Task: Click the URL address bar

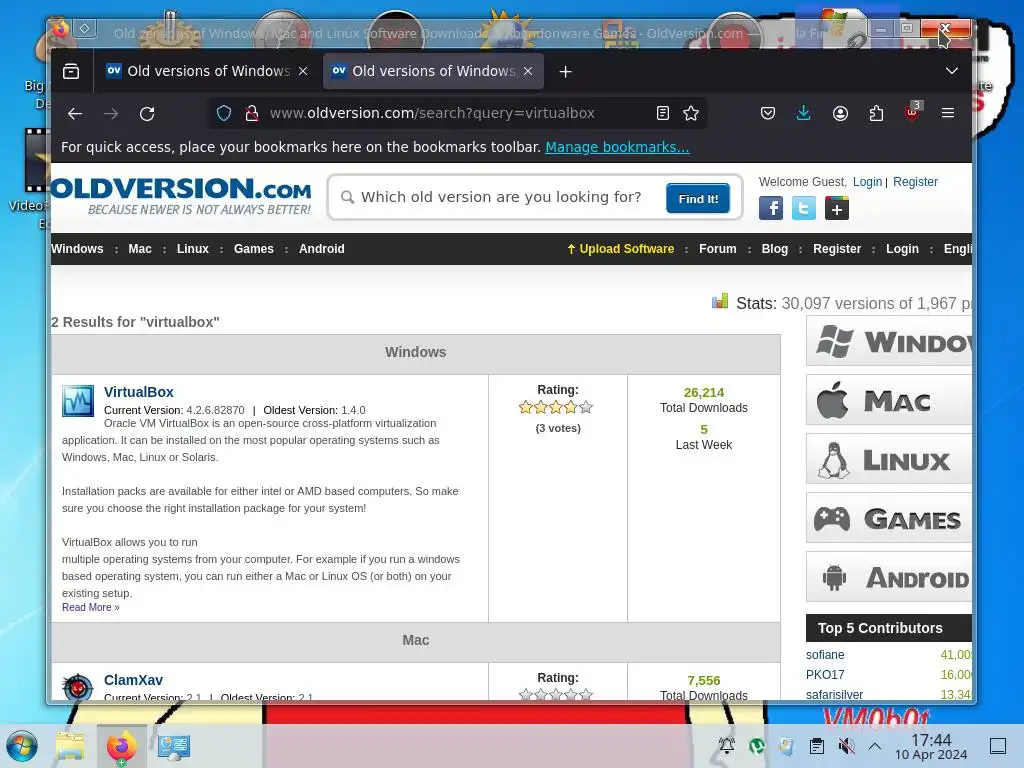Action: [457, 114]
